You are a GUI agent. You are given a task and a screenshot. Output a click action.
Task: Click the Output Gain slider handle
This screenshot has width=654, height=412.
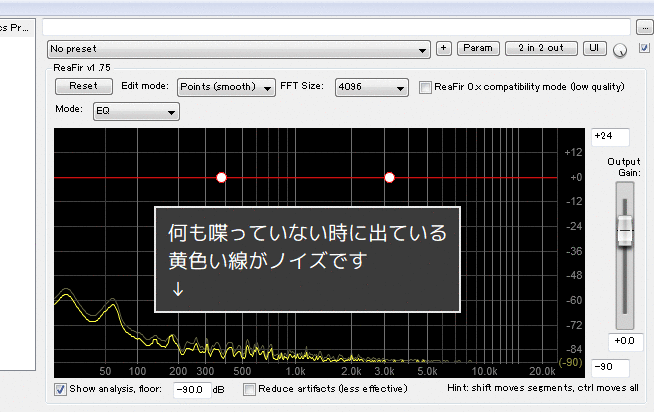(x=625, y=232)
